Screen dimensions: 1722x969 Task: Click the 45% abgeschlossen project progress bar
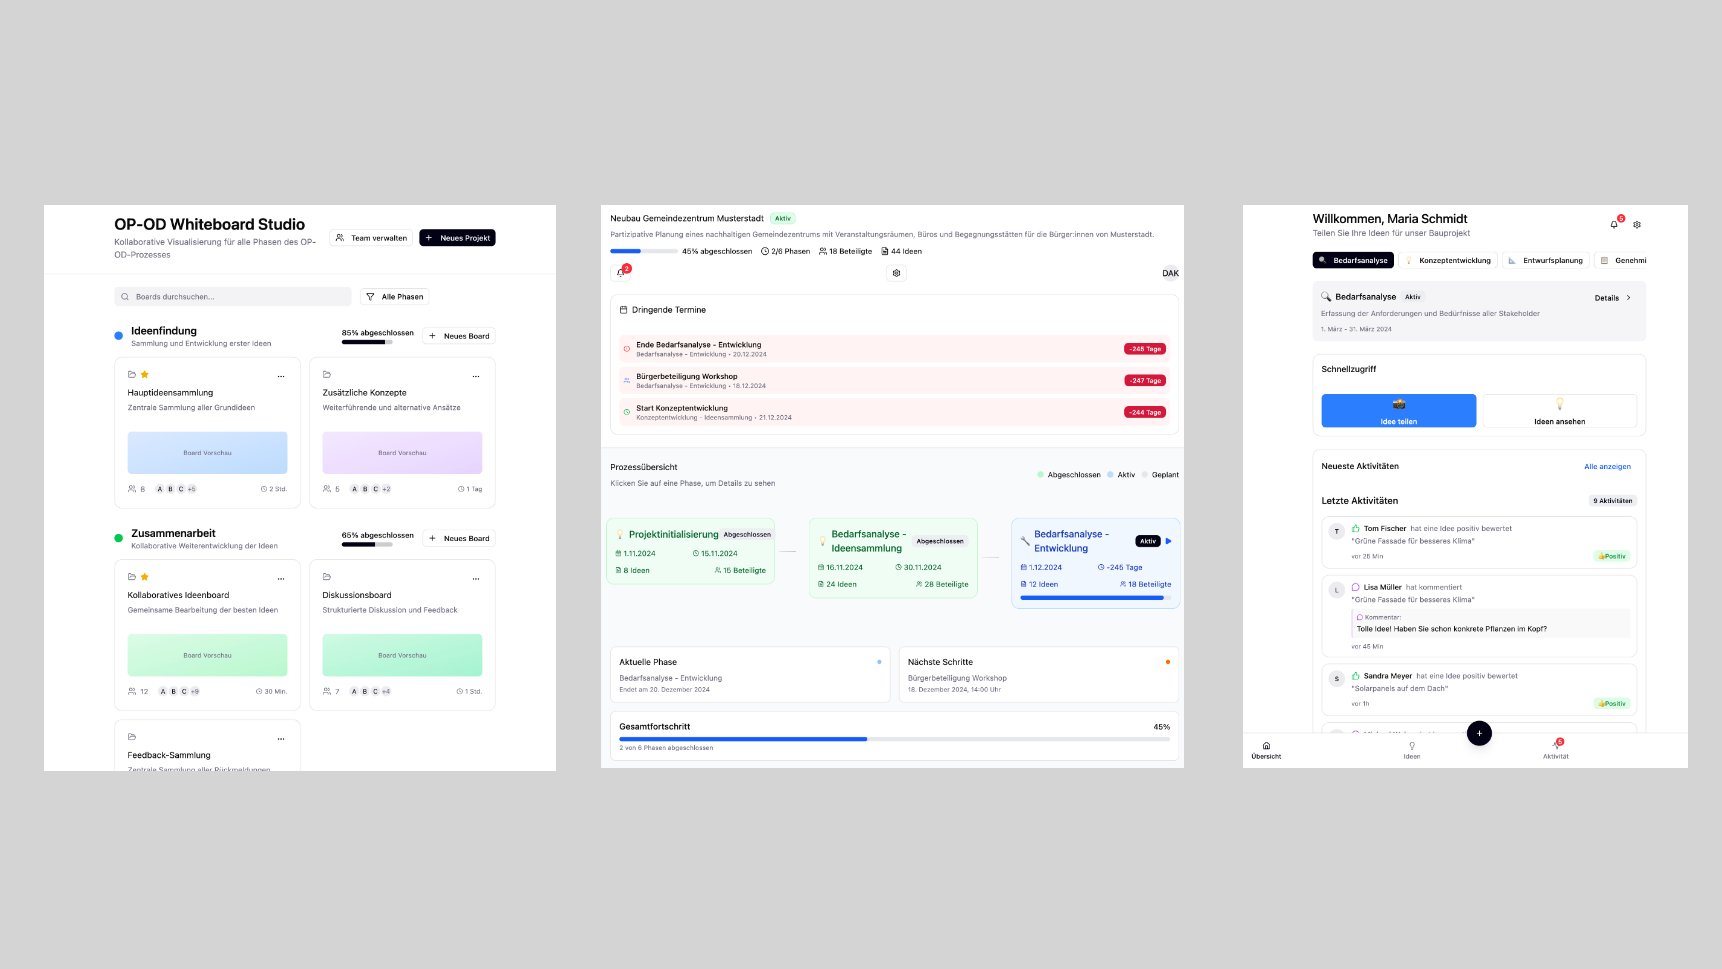(x=642, y=251)
